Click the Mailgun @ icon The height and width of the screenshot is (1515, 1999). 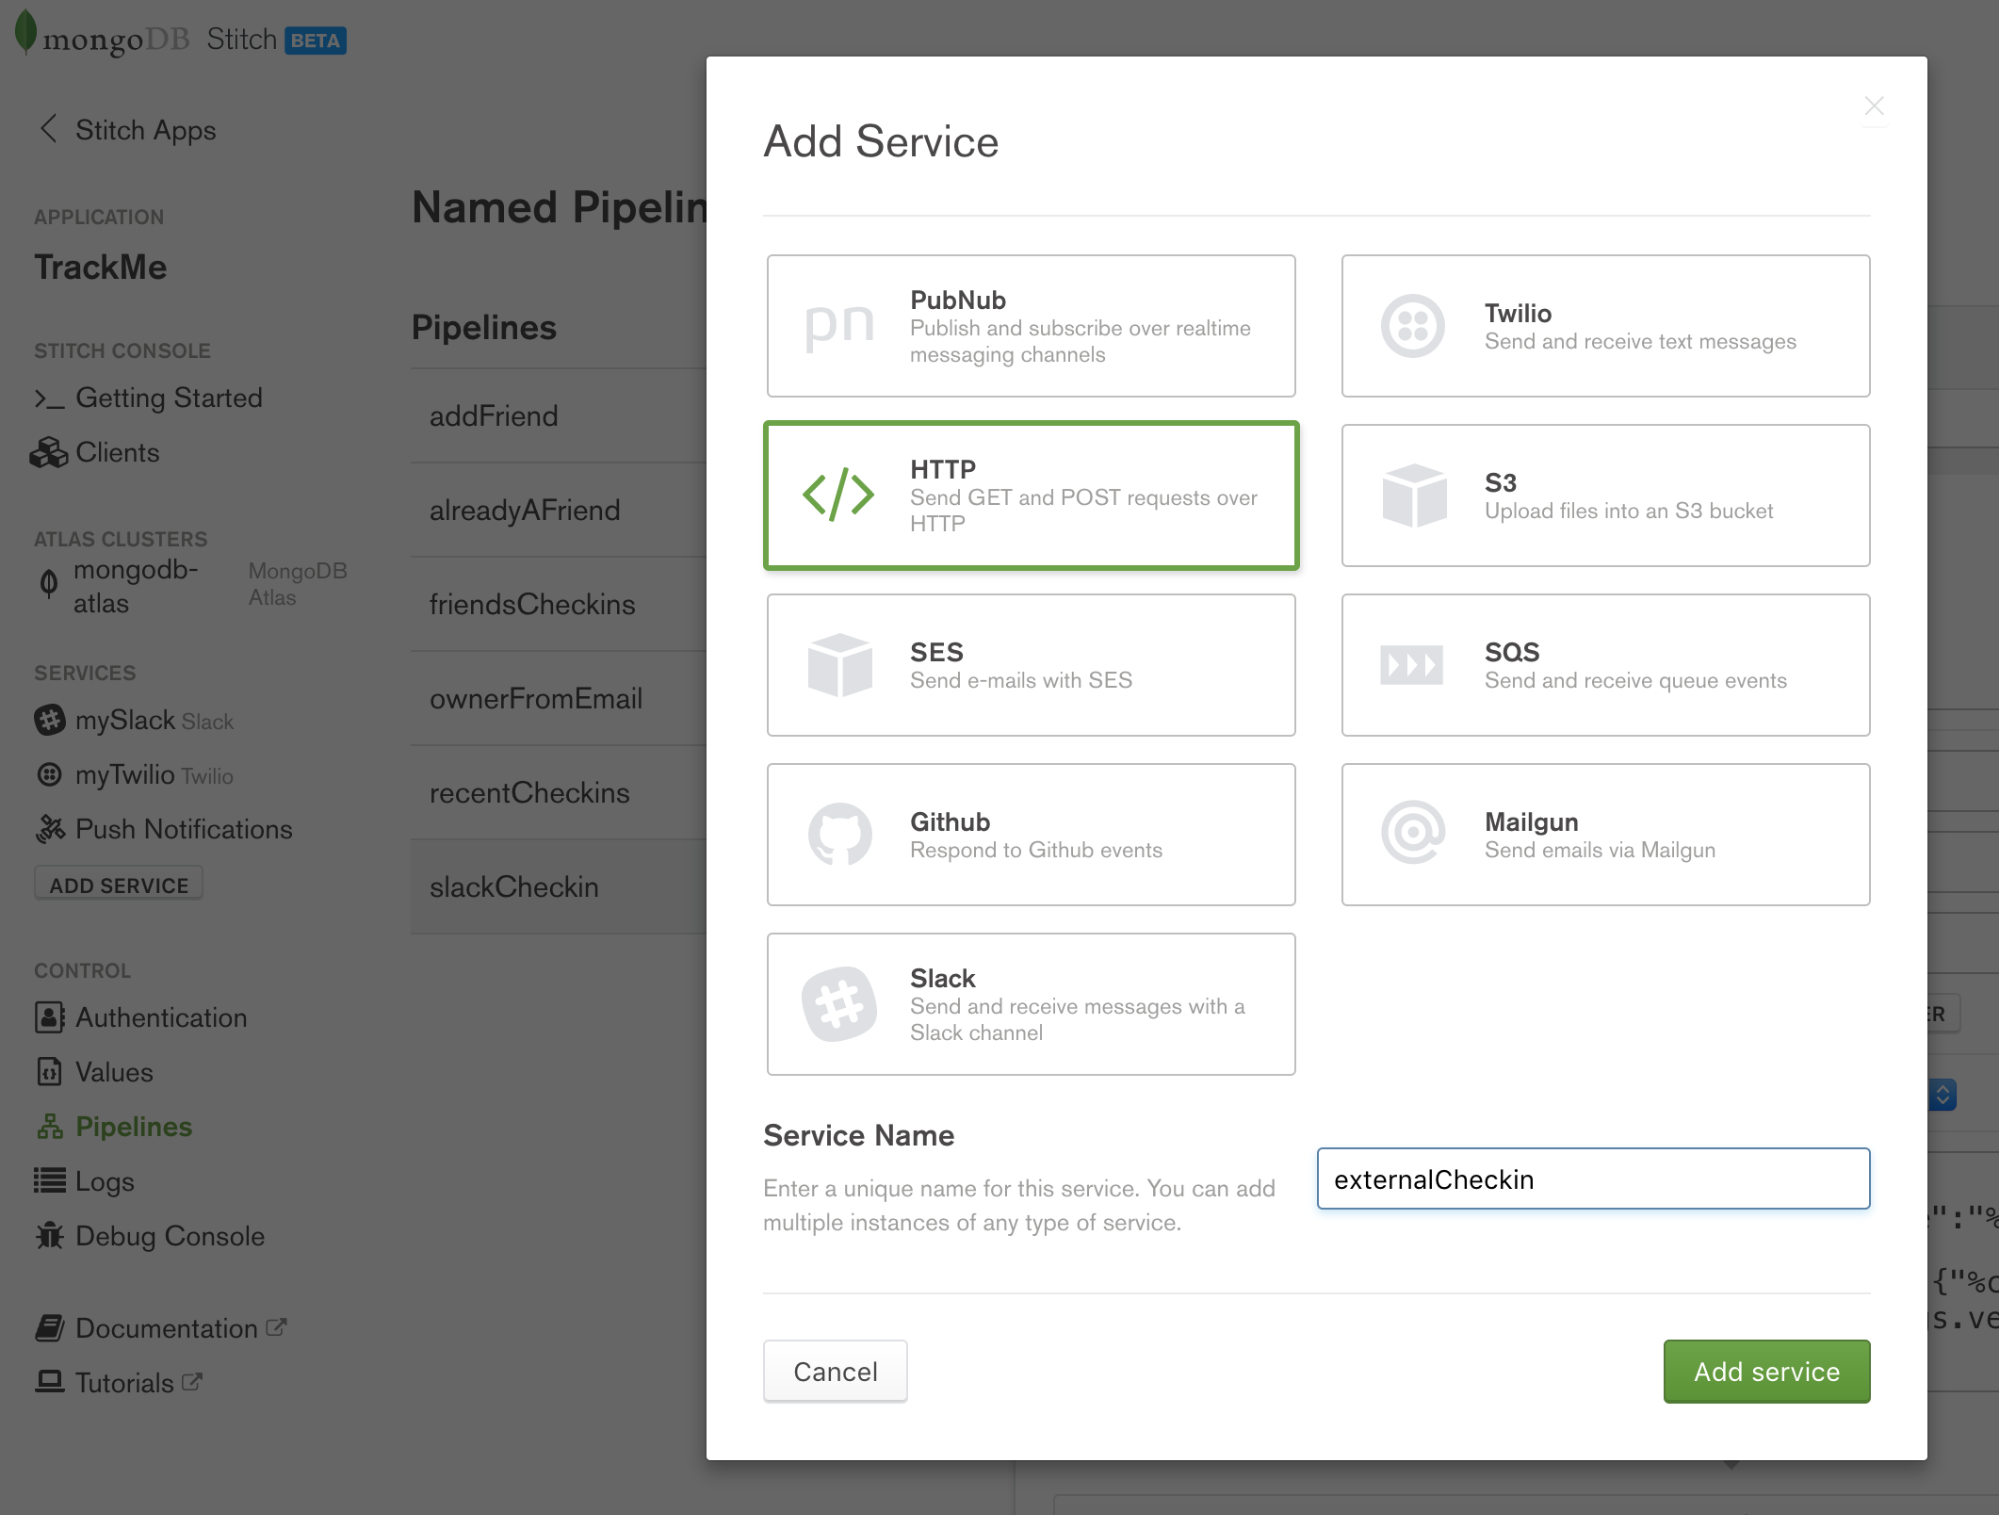(x=1412, y=834)
